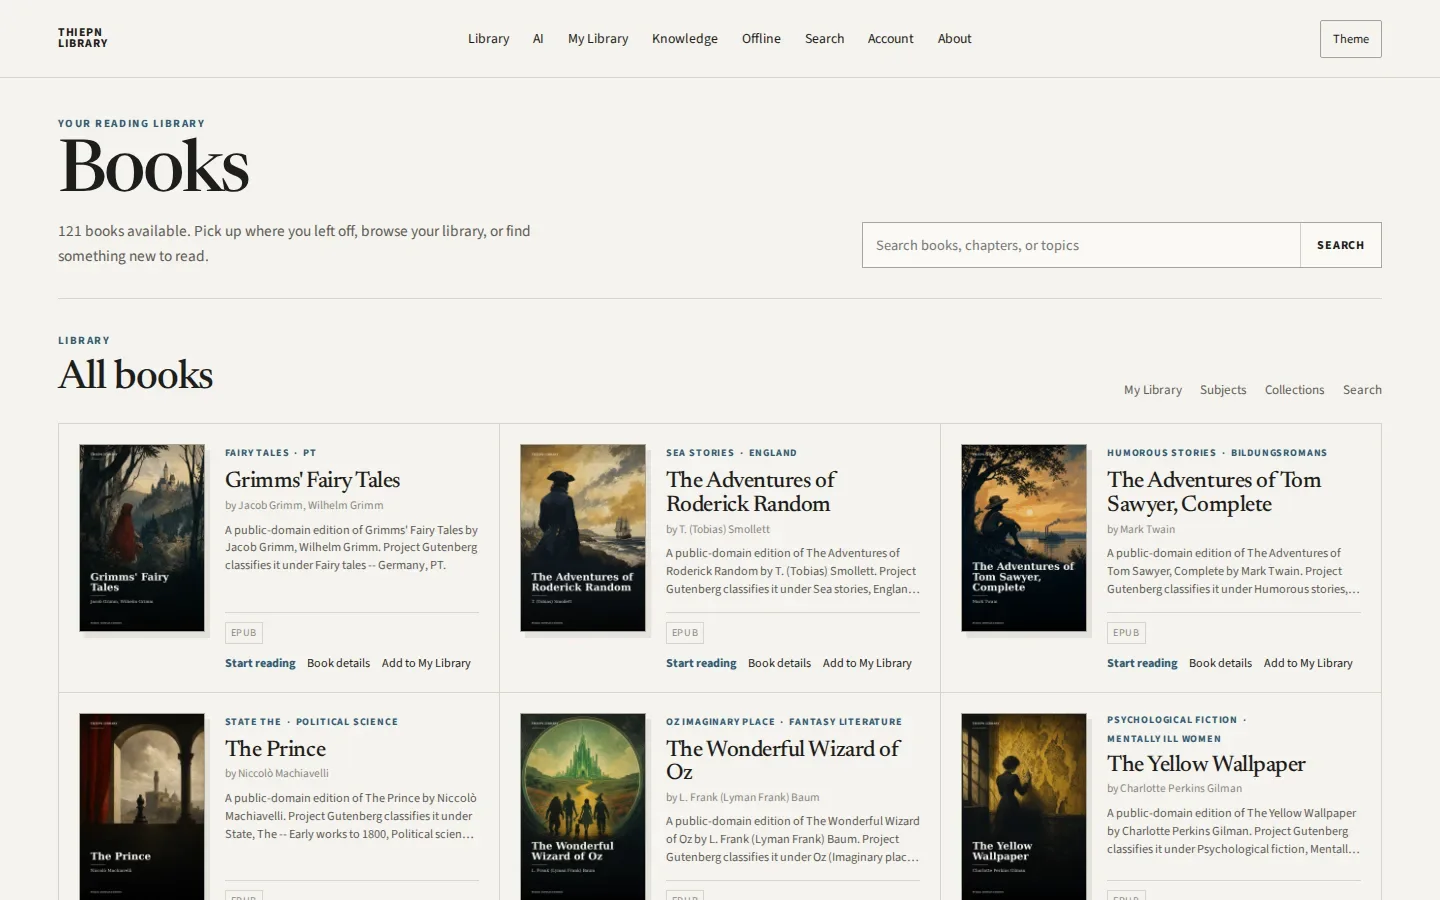This screenshot has height=900, width=1440.
Task: Open The Yellow Wallpaper cover thumbnail
Action: point(1024,806)
